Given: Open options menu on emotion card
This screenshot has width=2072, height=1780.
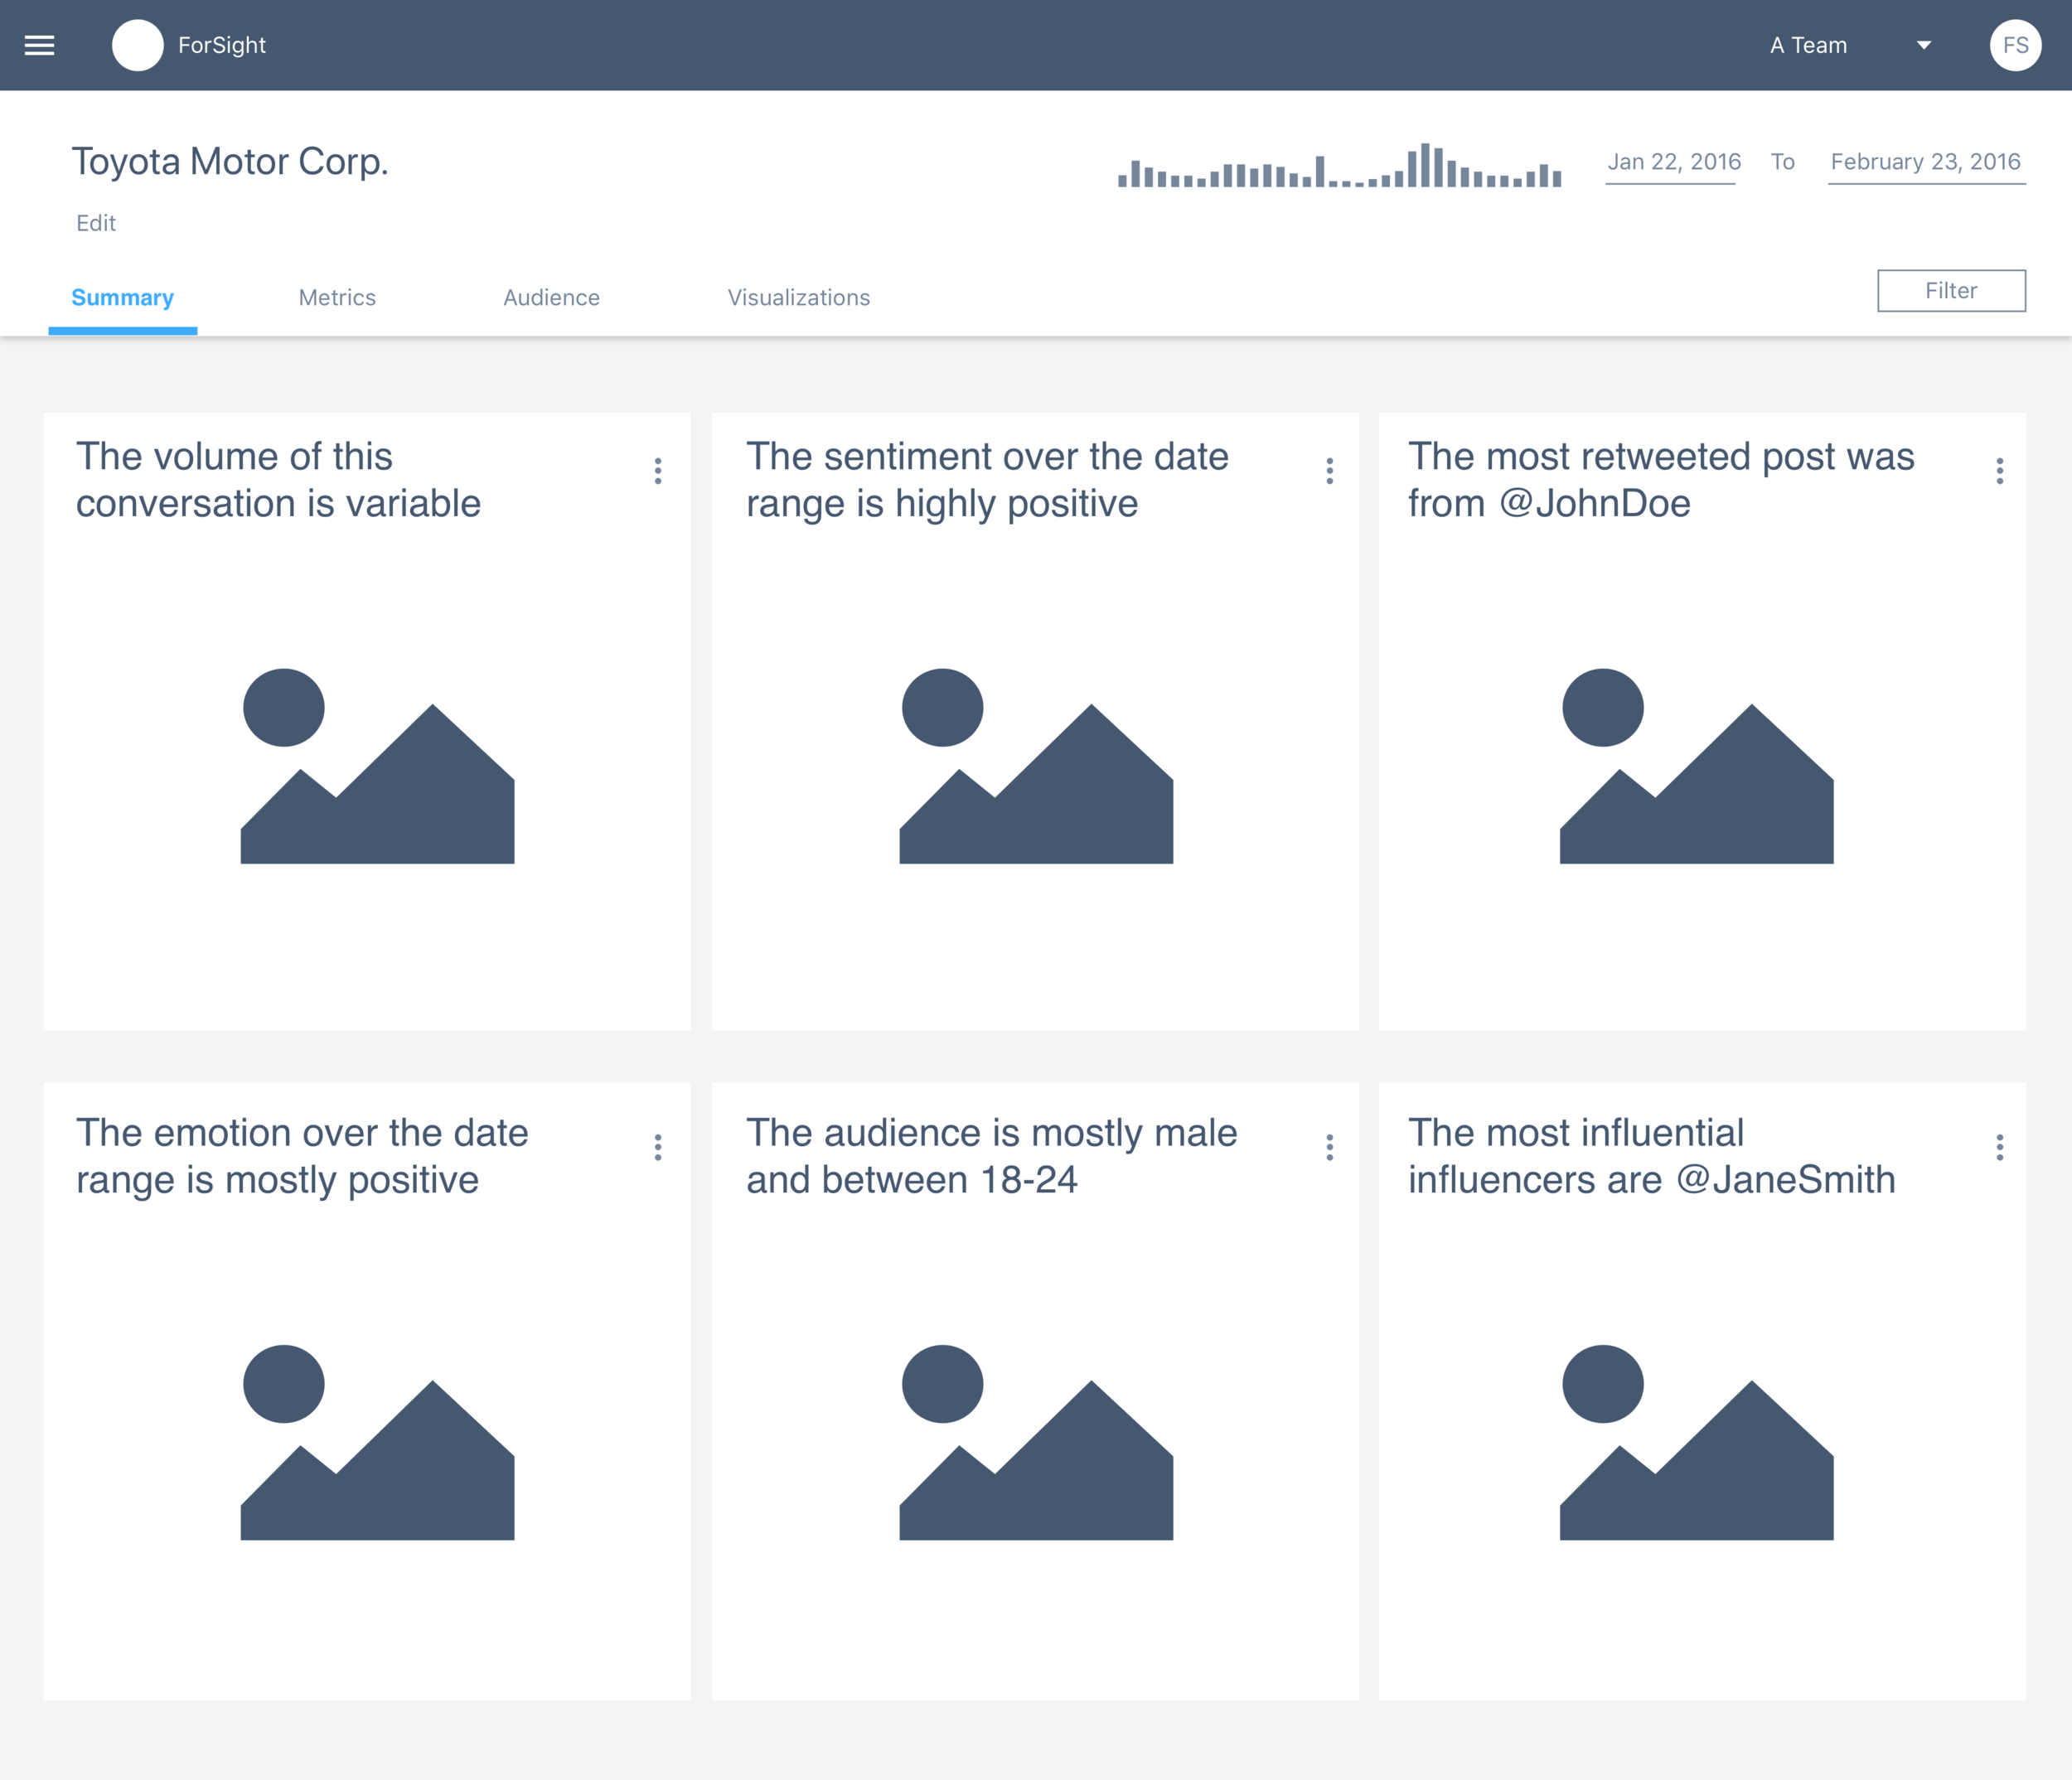Looking at the screenshot, I should (657, 1147).
